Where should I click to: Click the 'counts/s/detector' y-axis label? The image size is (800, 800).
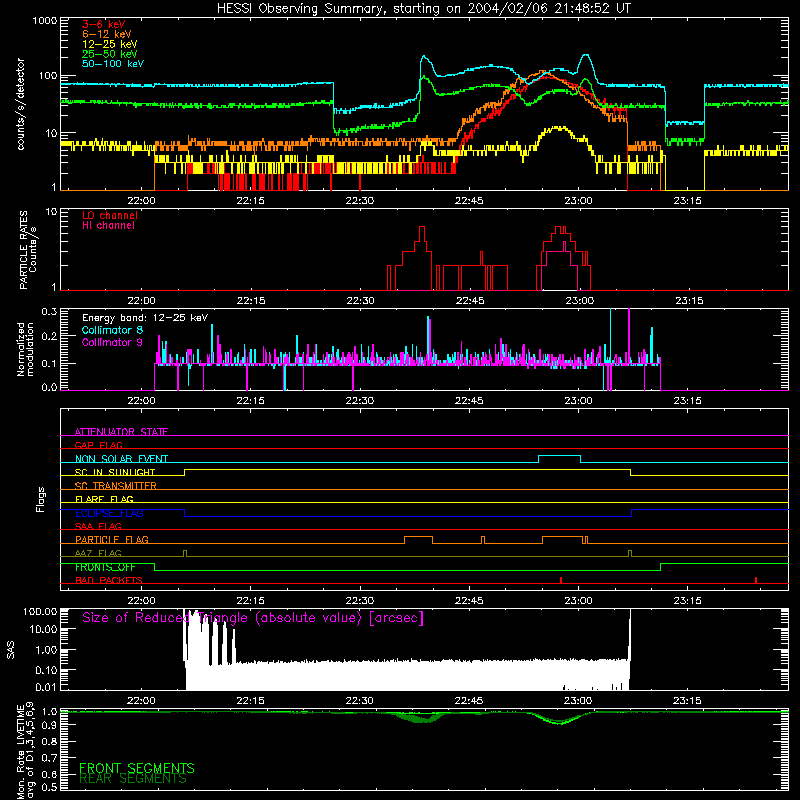pyautogui.click(x=20, y=104)
